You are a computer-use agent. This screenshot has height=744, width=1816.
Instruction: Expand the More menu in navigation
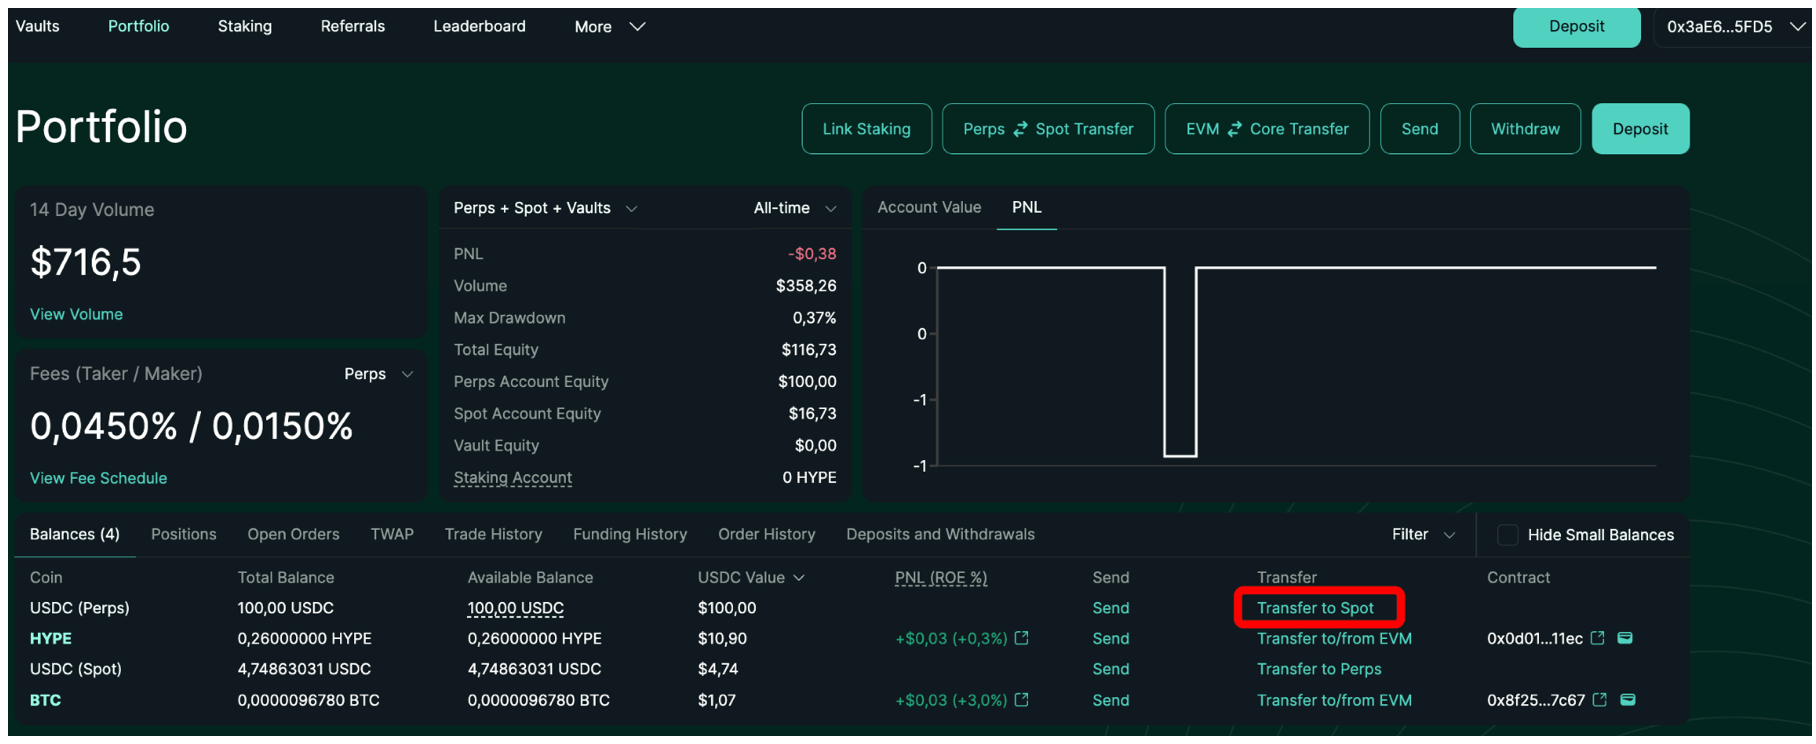coord(609,27)
